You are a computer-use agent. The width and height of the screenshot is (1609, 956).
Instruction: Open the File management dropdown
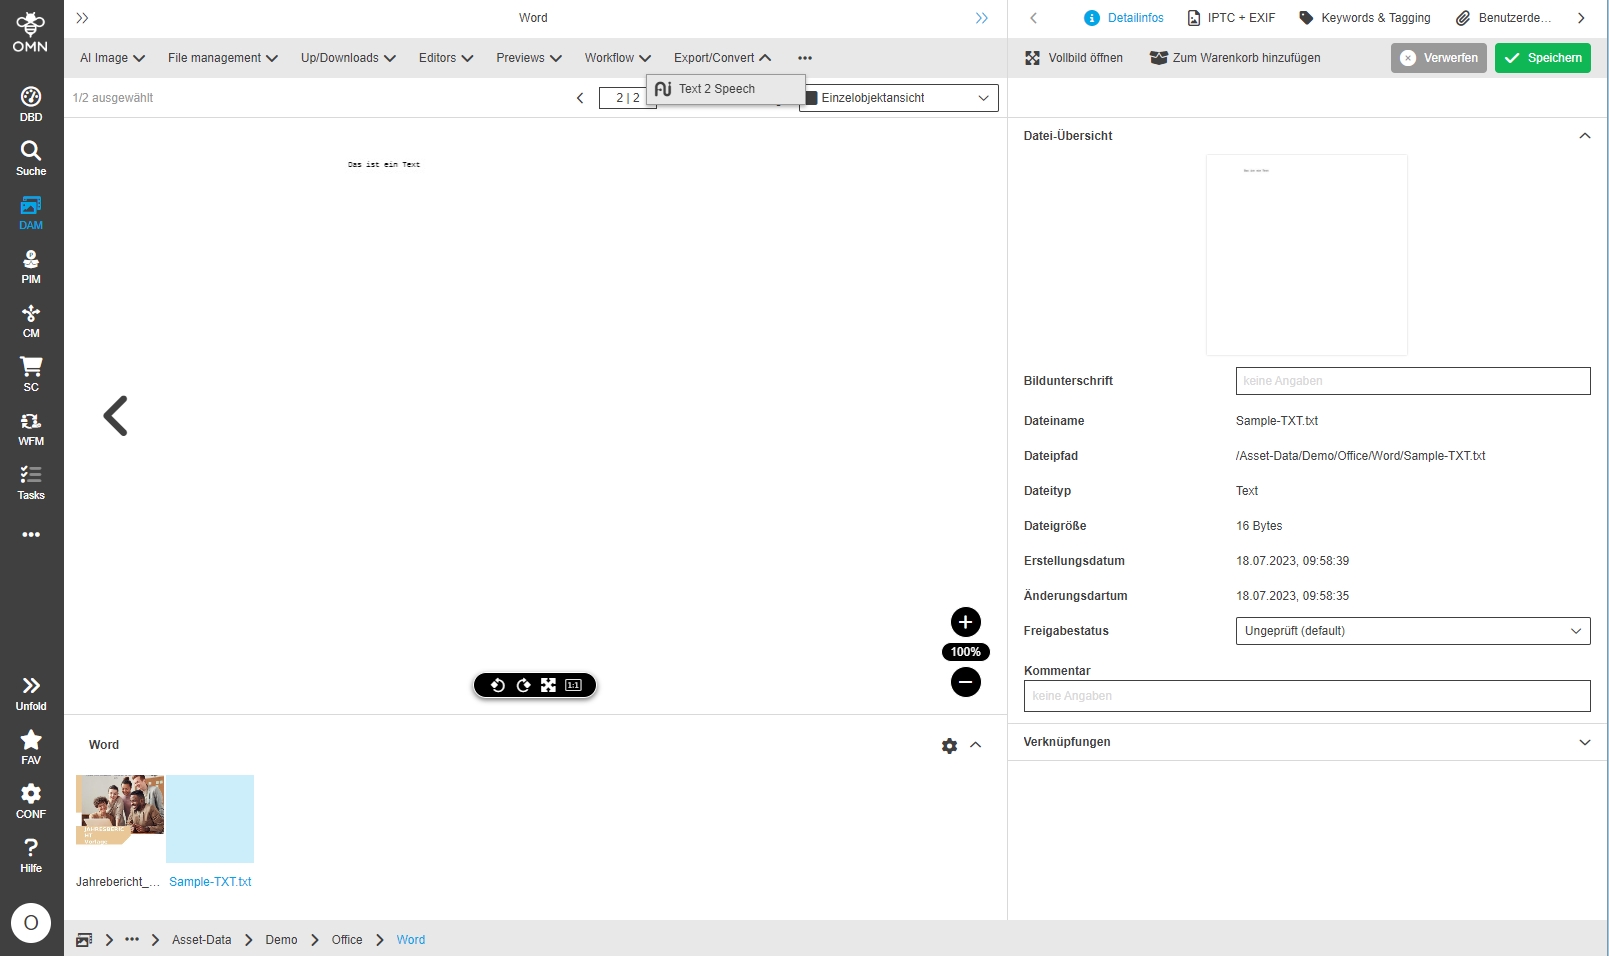coord(223,58)
